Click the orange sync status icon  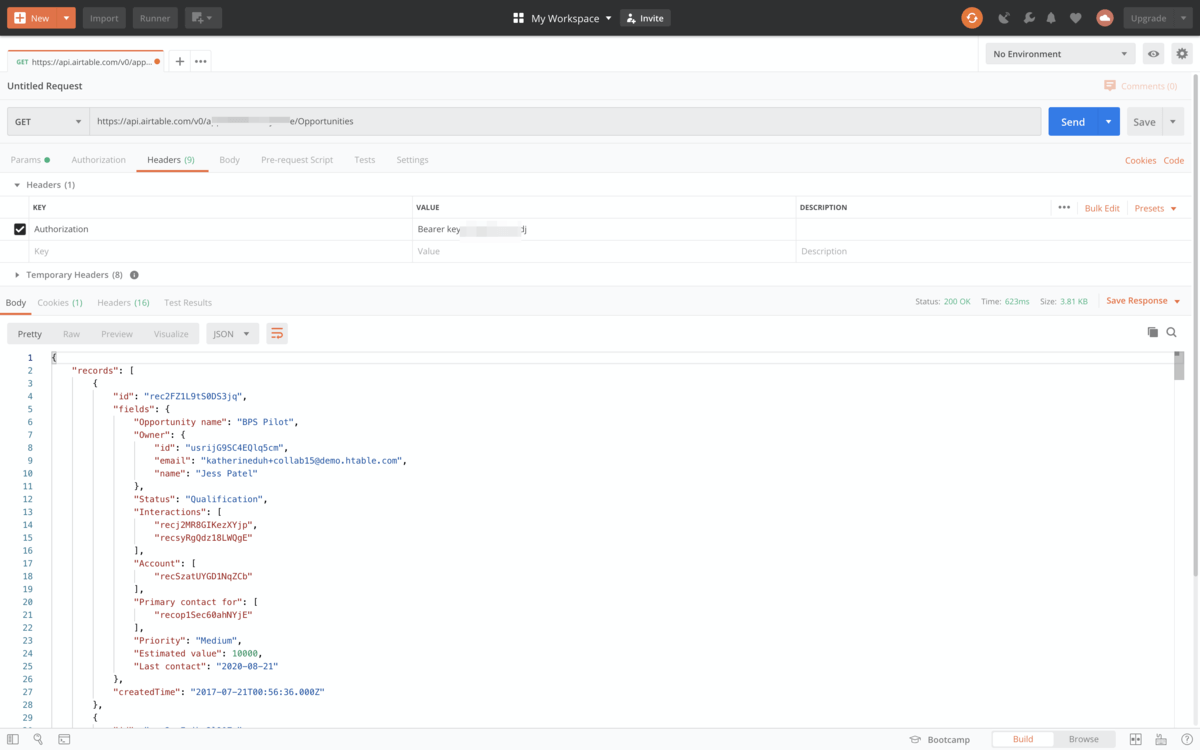click(972, 18)
